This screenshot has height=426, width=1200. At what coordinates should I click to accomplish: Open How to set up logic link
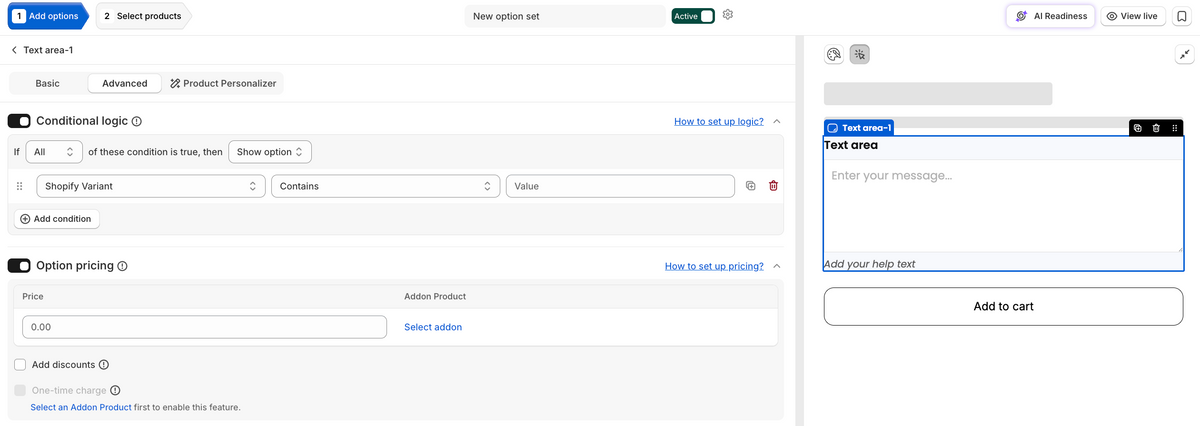719,121
